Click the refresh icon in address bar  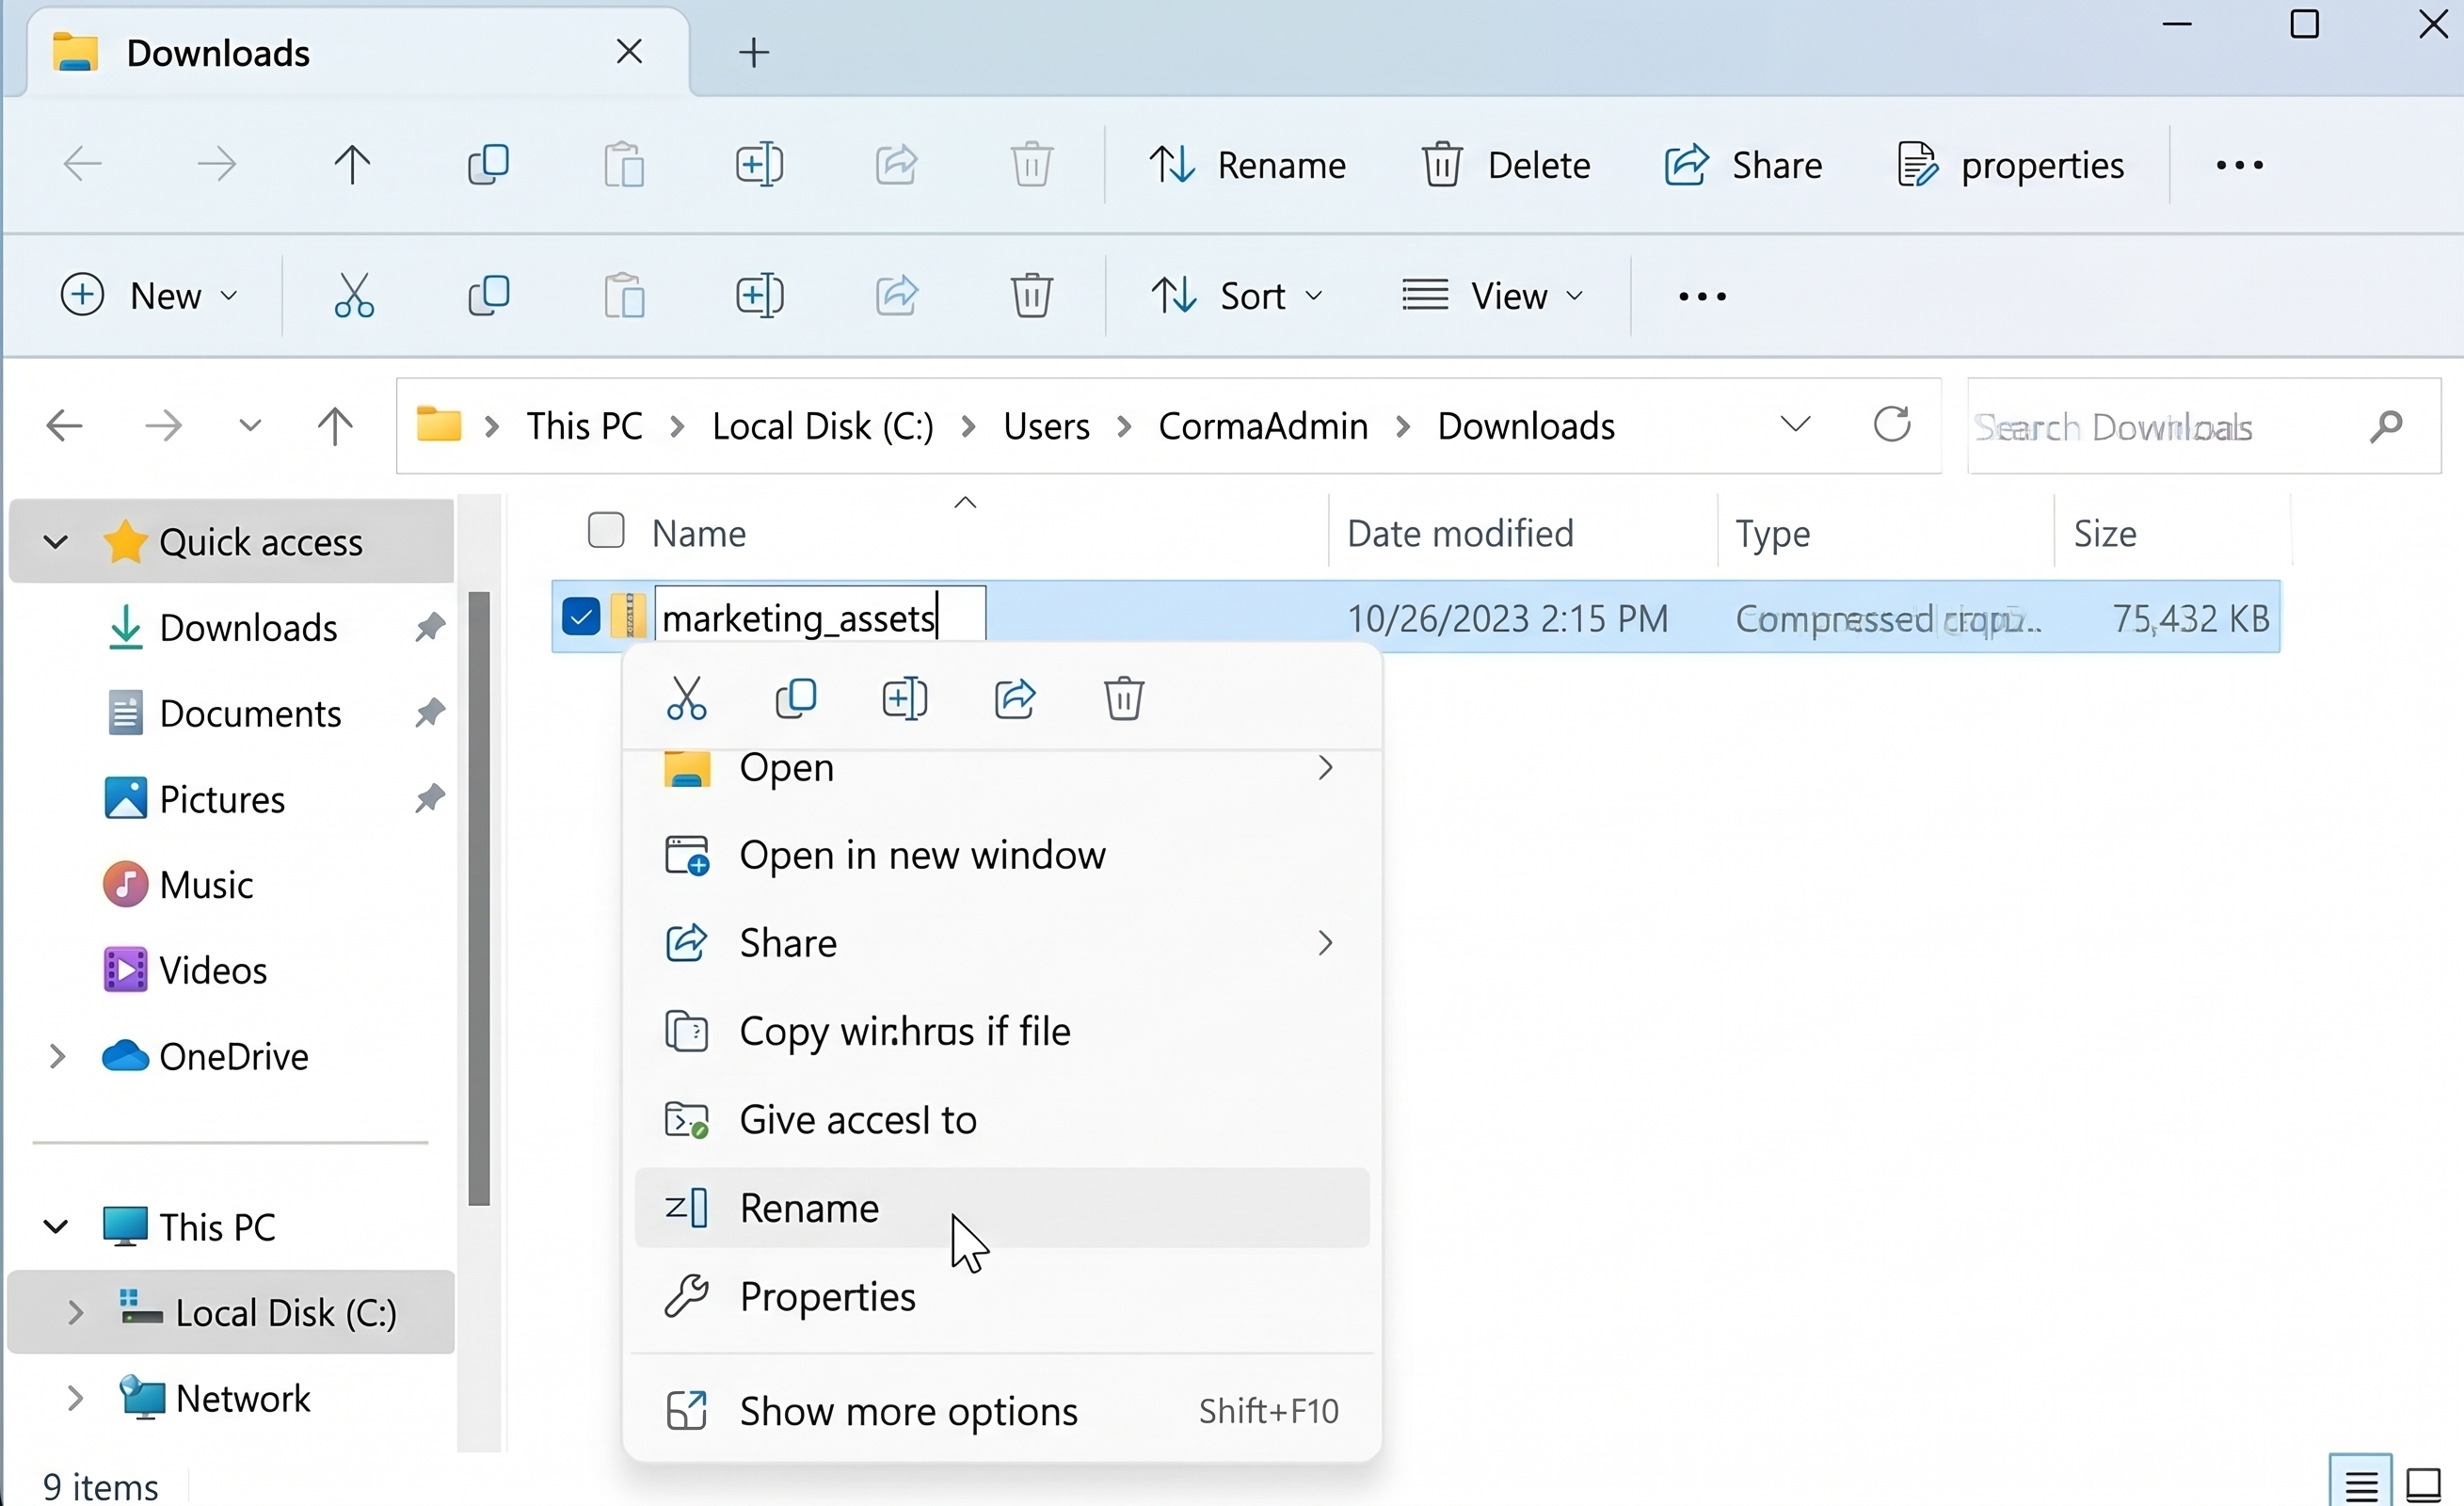(x=1892, y=425)
